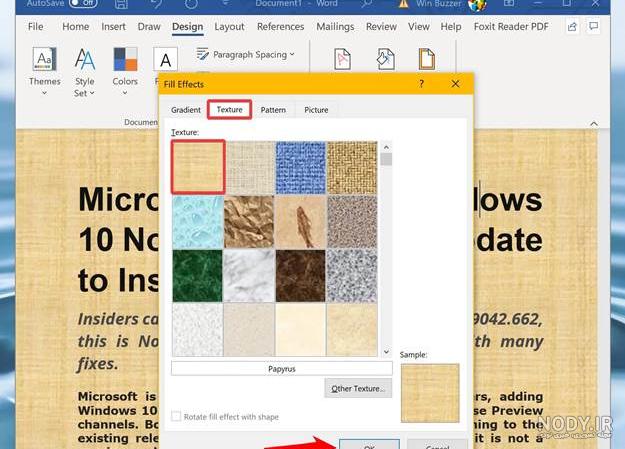625x449 pixels.
Task: Click the Watermark page icon
Action: click(342, 59)
